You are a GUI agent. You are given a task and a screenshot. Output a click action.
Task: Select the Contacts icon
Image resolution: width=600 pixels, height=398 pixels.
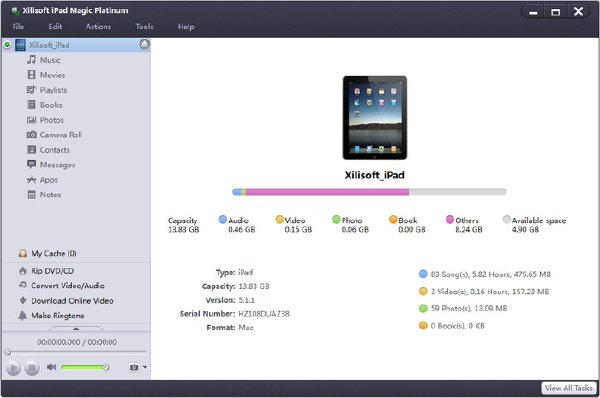[x=32, y=150]
